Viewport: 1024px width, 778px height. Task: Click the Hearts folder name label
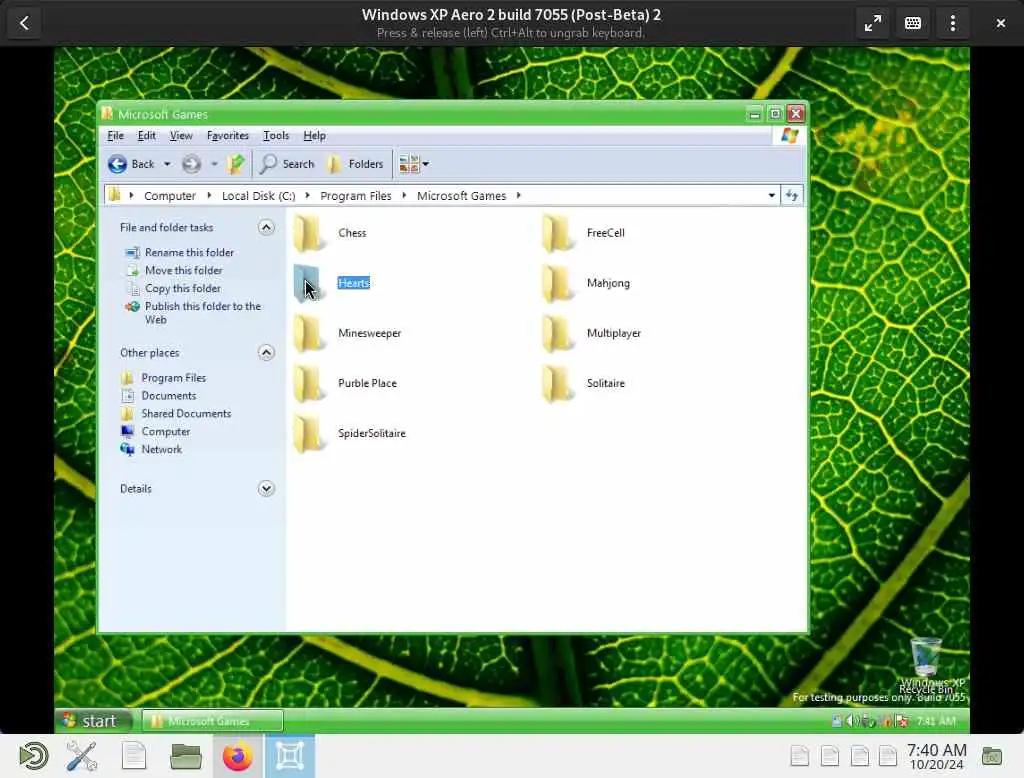354,283
